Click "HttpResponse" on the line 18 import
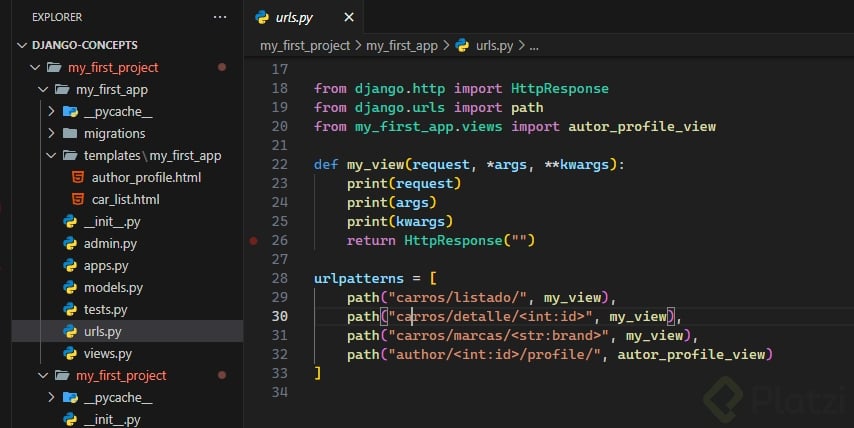 click(x=560, y=88)
